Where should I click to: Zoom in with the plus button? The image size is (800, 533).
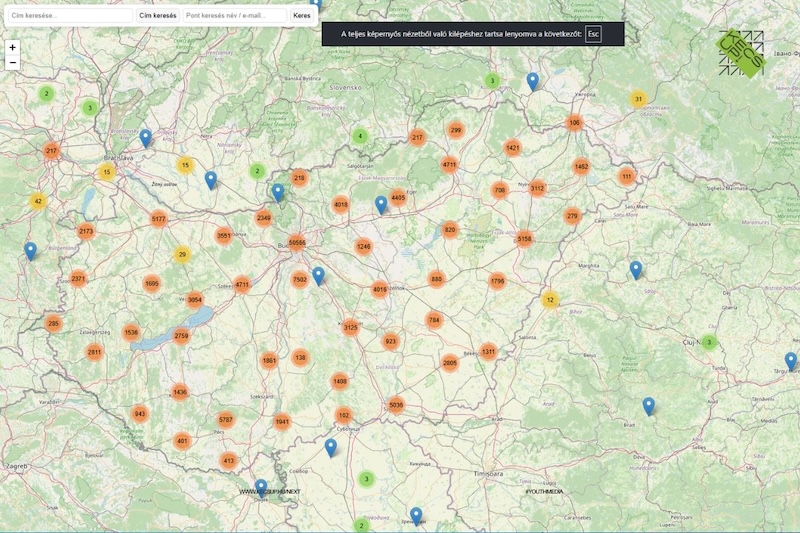click(12, 47)
